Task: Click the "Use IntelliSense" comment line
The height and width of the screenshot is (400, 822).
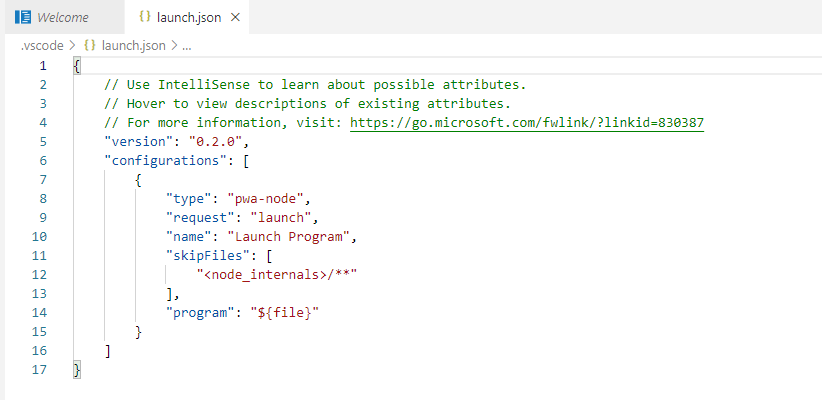Action: click(315, 85)
